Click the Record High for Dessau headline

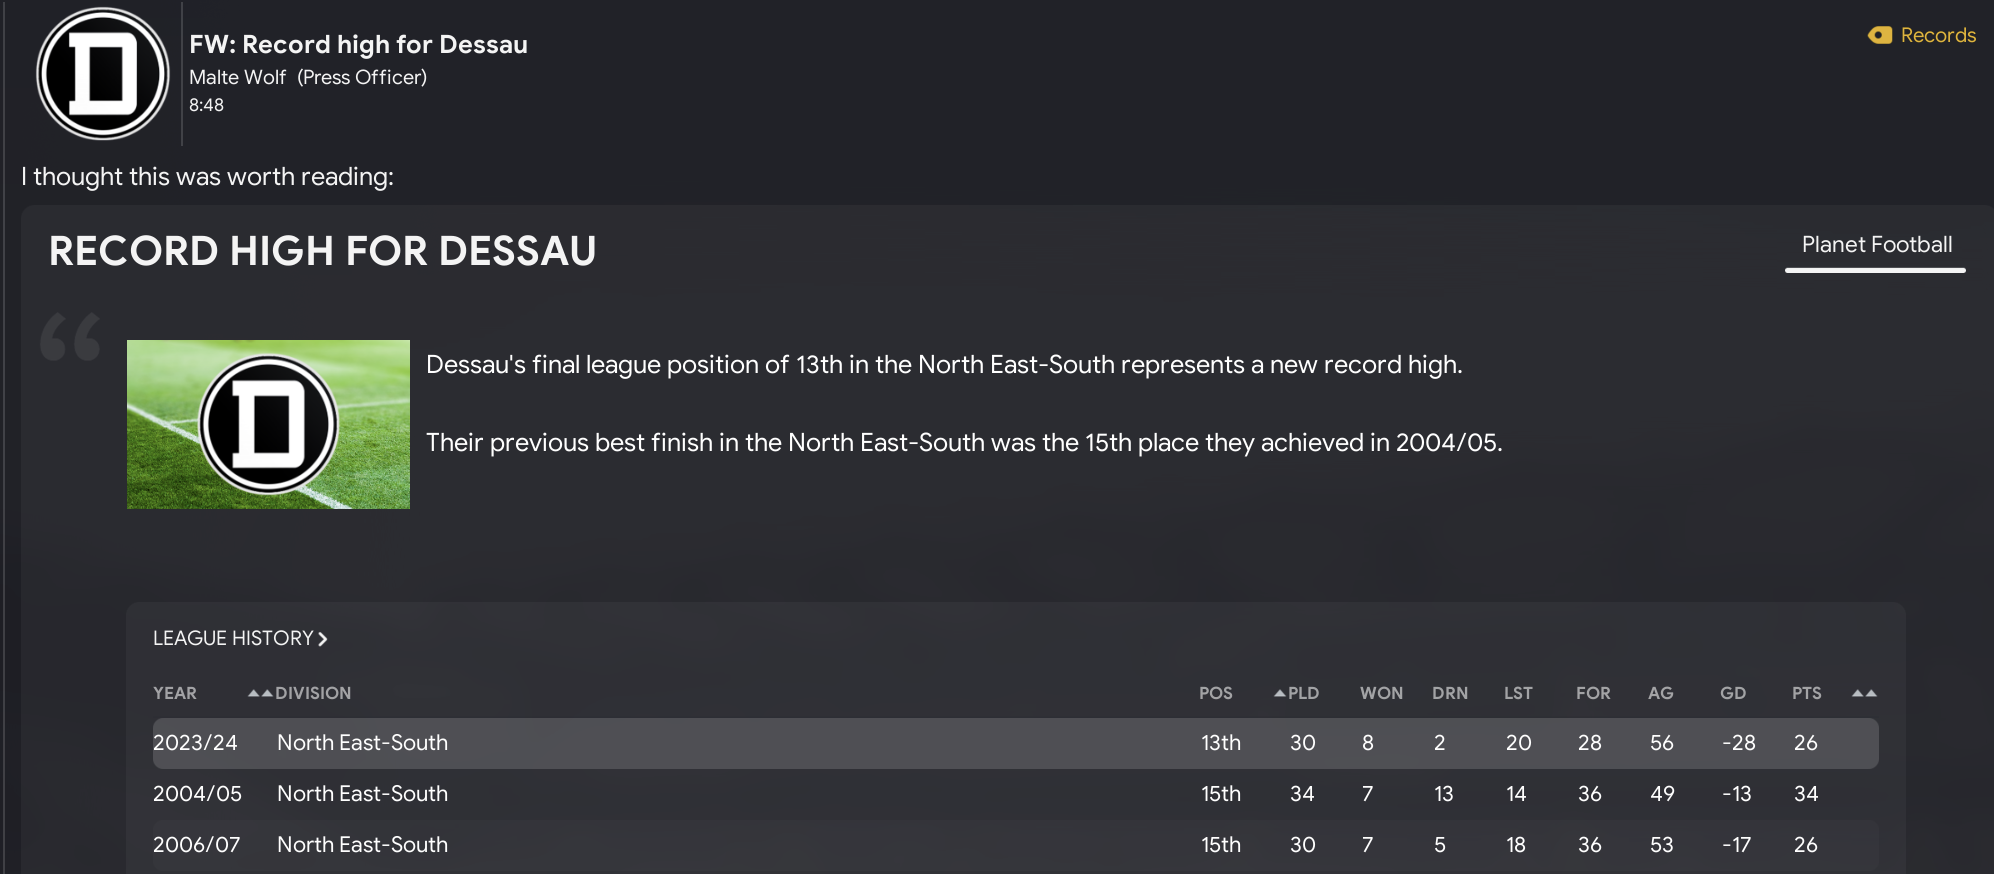322,251
